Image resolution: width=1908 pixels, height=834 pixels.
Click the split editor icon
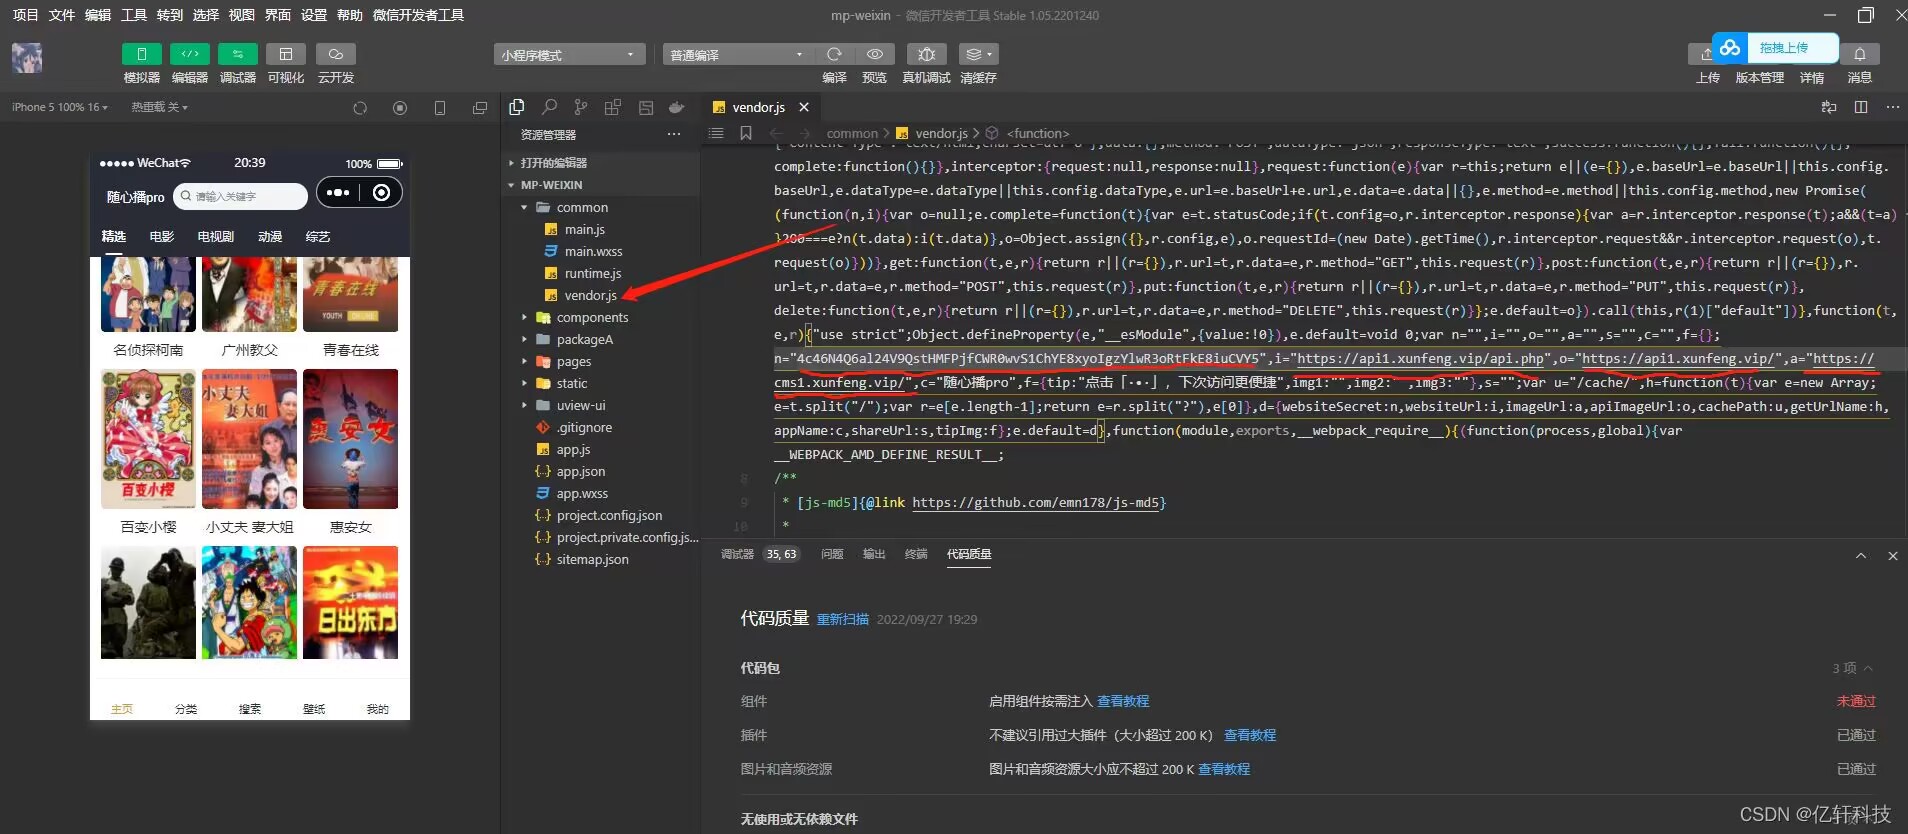click(x=1861, y=107)
